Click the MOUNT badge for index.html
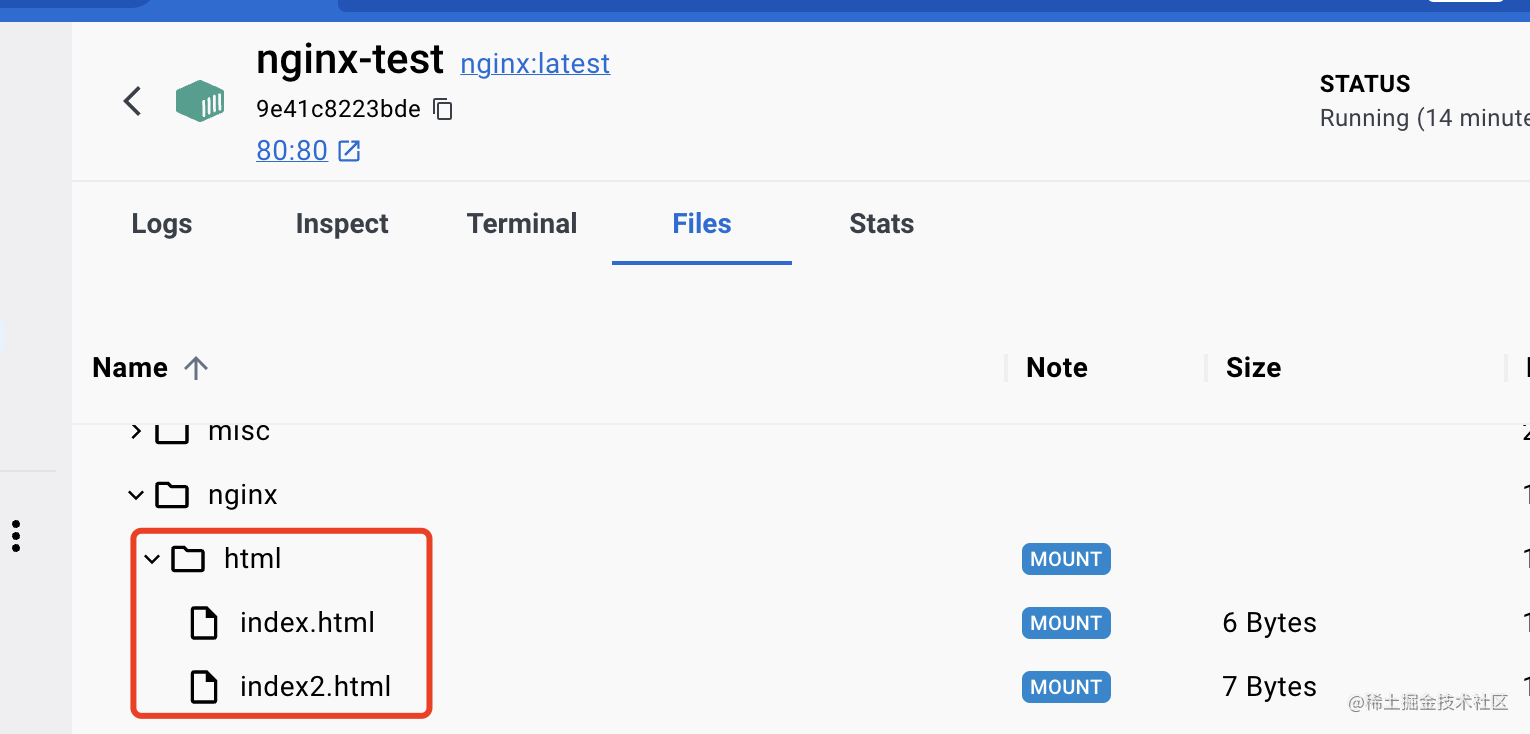1530x734 pixels. (x=1066, y=623)
